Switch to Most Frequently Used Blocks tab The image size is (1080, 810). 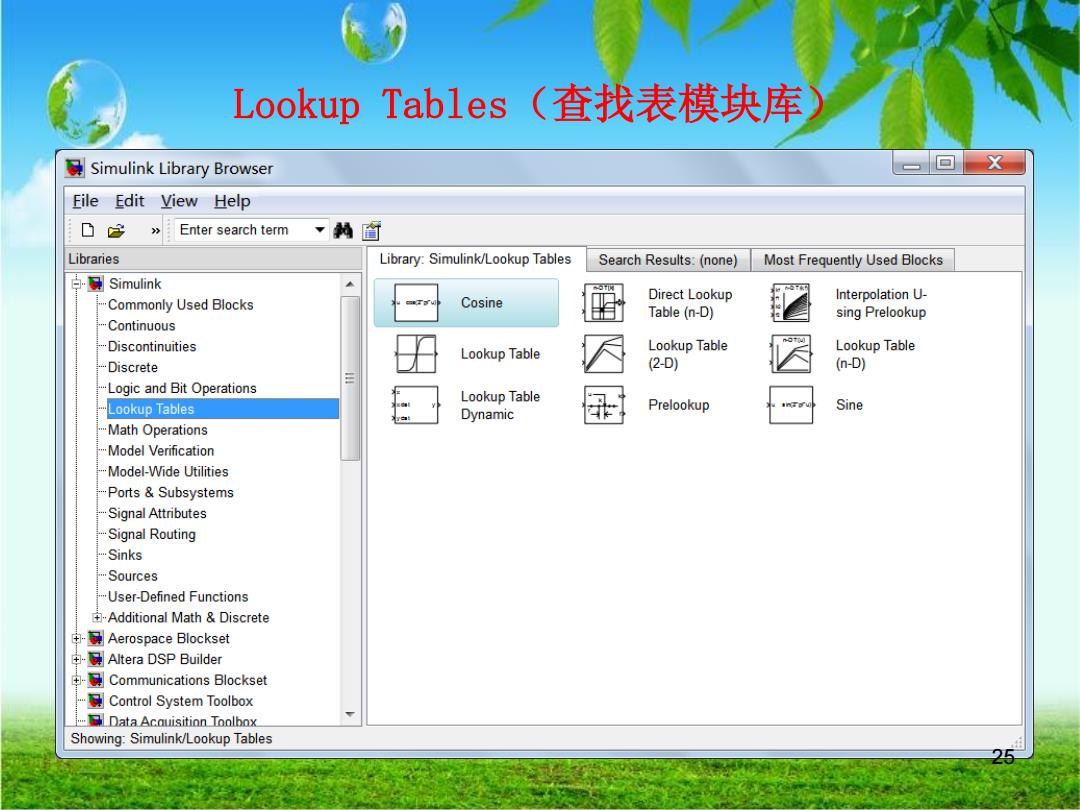click(853, 260)
